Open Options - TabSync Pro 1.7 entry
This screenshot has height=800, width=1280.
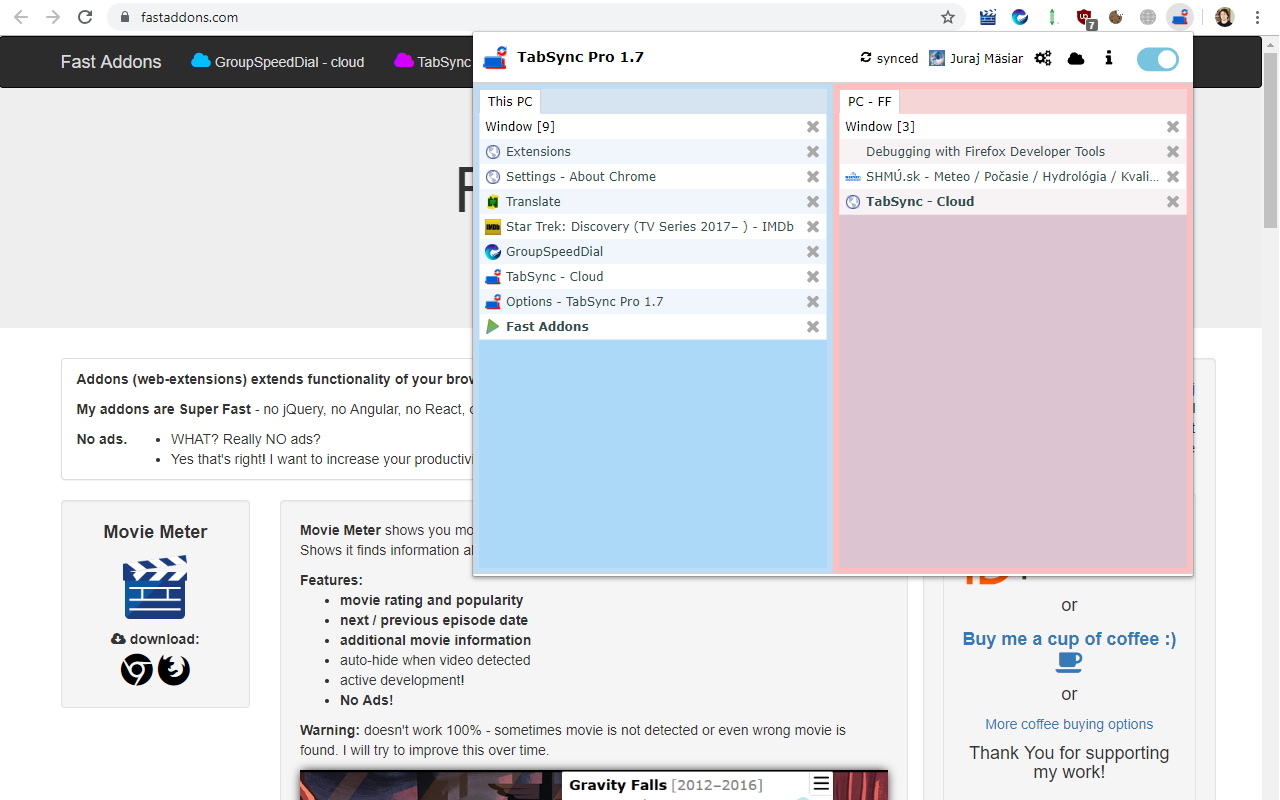tap(653, 302)
